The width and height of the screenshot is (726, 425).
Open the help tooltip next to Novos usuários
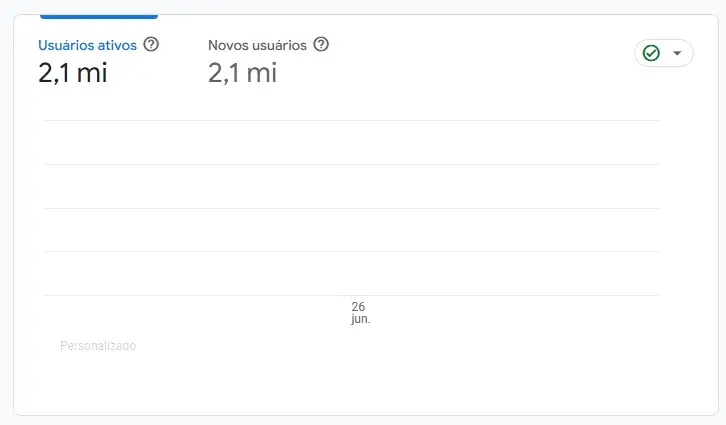tap(321, 45)
